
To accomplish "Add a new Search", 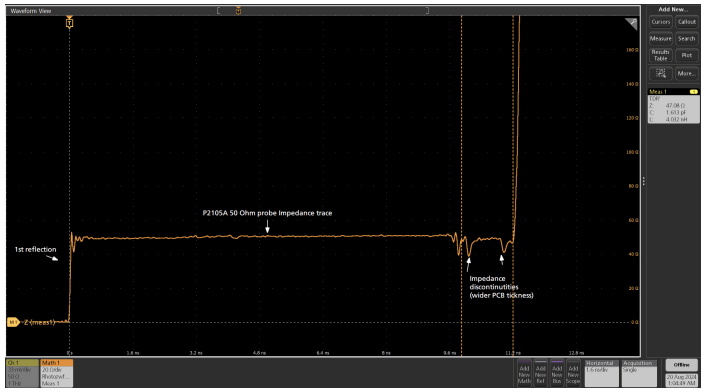I will coord(687,39).
